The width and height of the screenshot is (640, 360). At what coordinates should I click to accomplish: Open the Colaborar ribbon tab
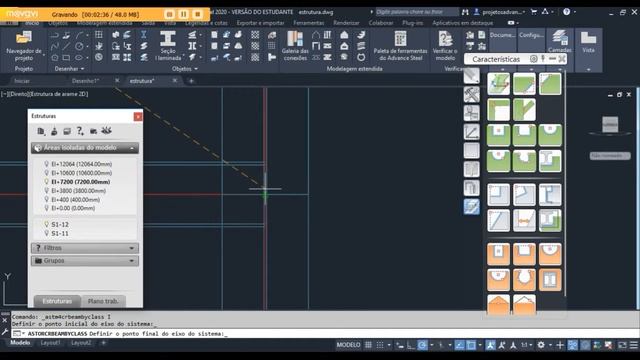[381, 23]
